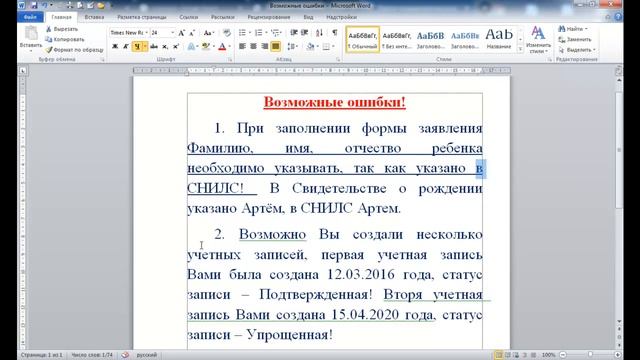Open the underline style dropdown arrow
Screen dimensions: 640x360
pyautogui.click(x=144, y=47)
